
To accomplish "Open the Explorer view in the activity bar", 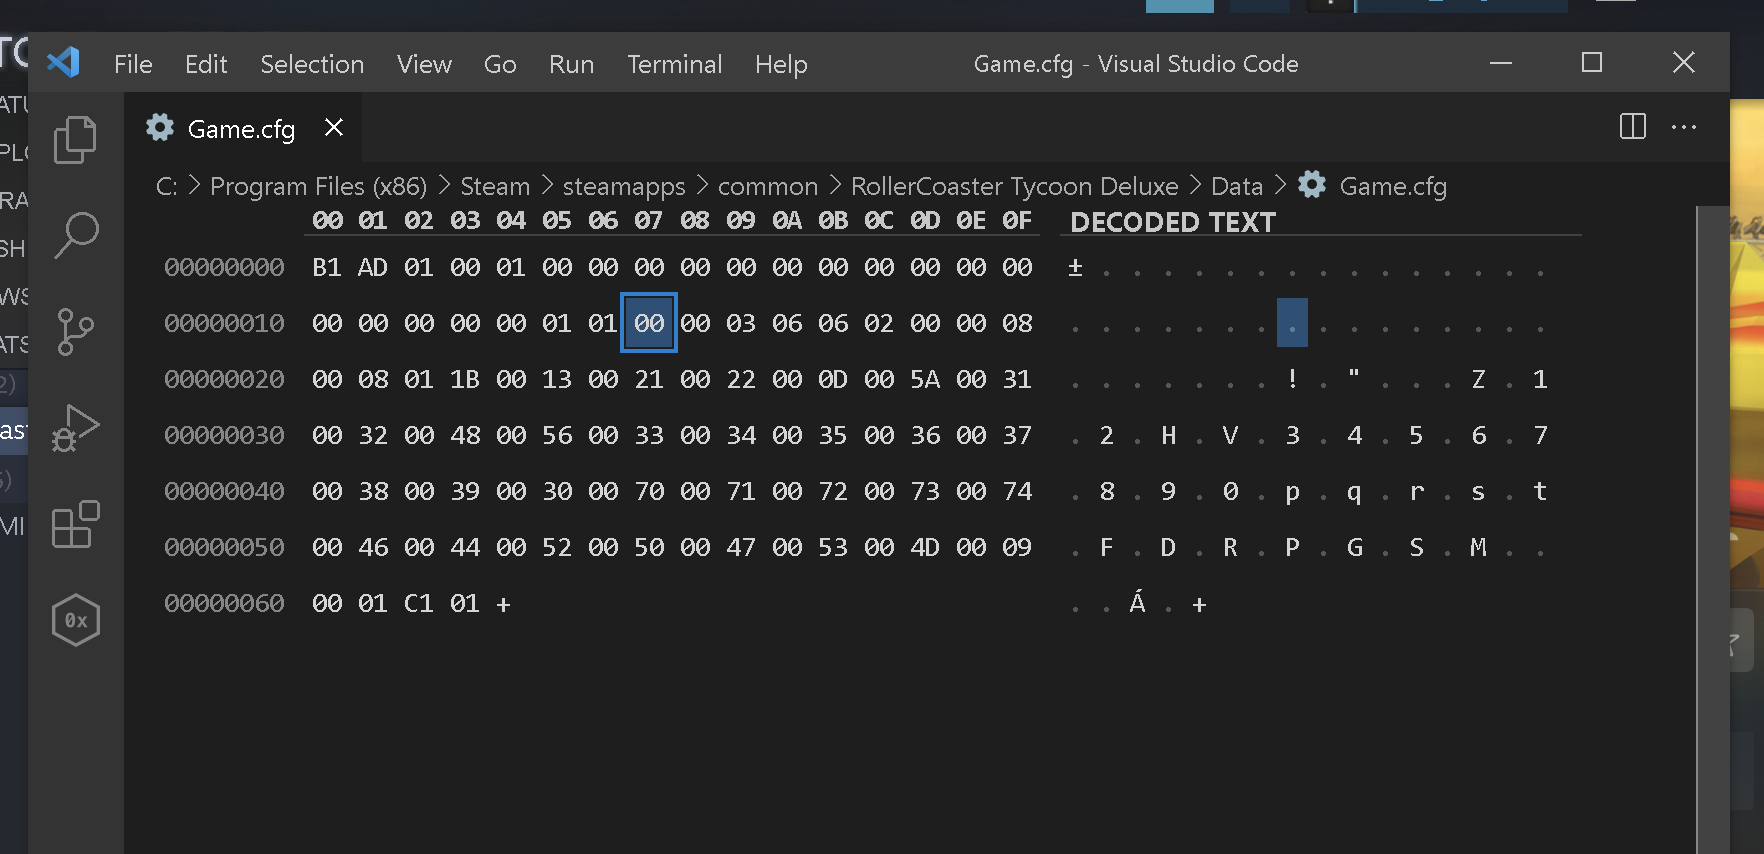I will point(75,139).
